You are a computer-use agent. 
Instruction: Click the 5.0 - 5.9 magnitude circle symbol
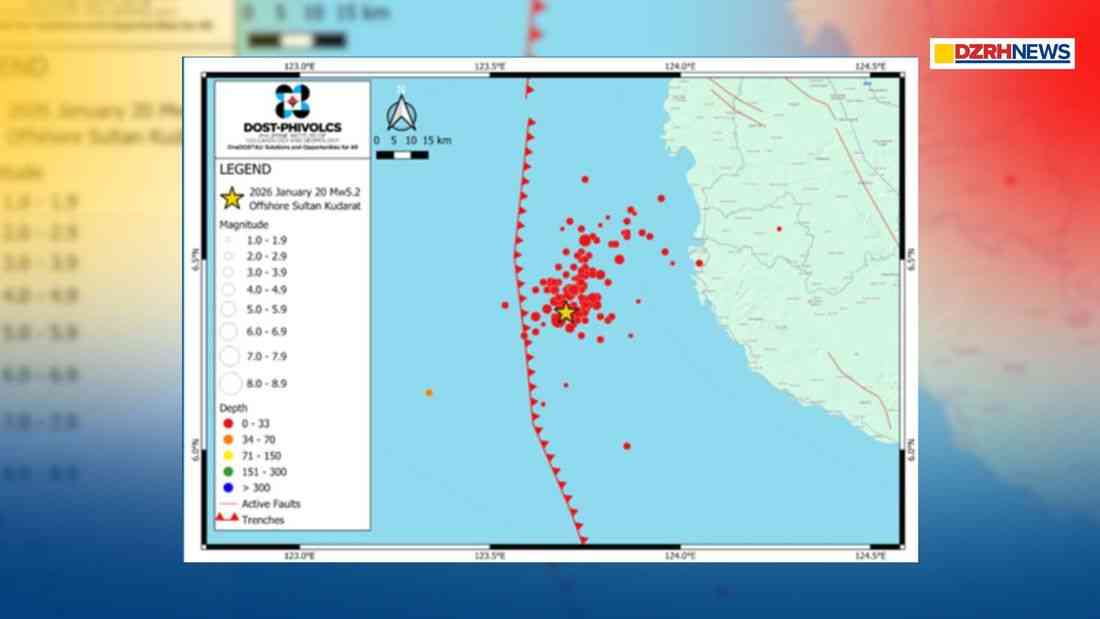click(228, 309)
